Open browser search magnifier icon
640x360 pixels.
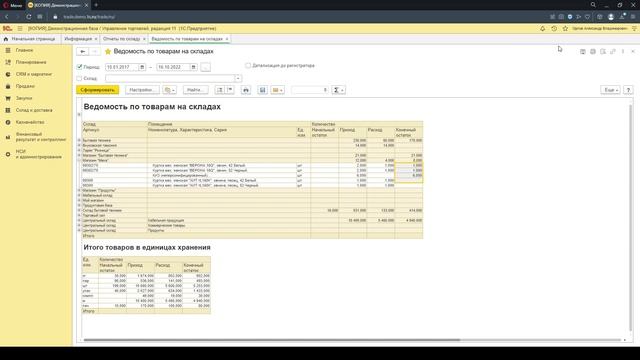point(593,5)
